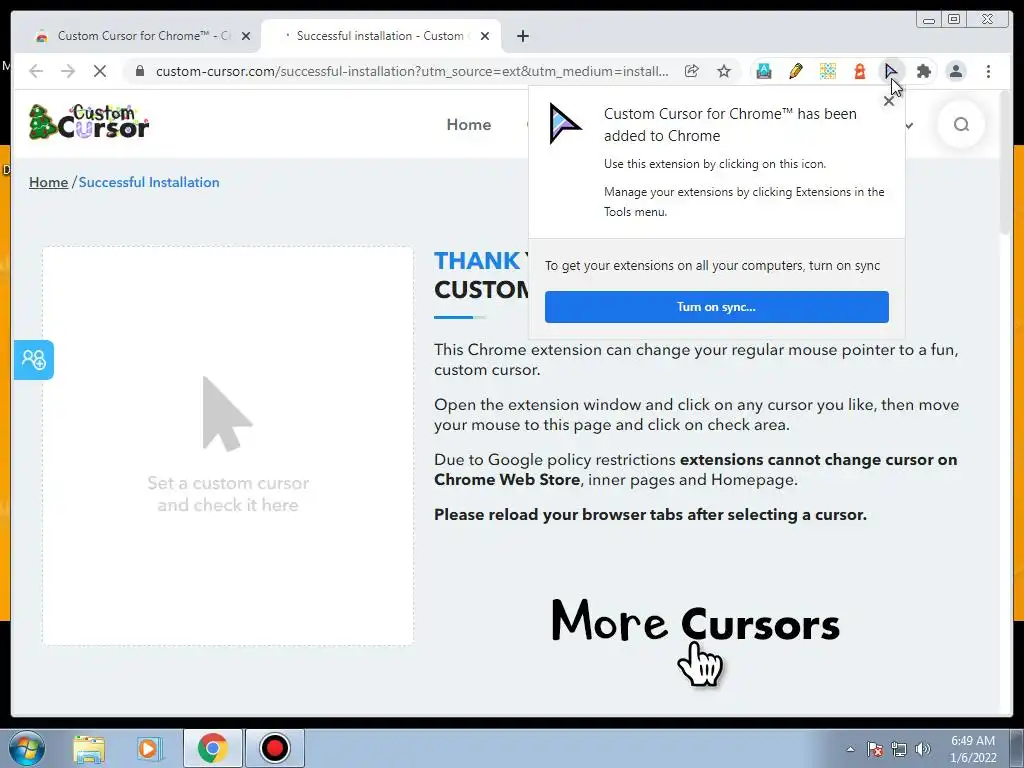This screenshot has height=768, width=1024.
Task: Expand the nav dropdown chevron near search
Action: [x=908, y=125]
